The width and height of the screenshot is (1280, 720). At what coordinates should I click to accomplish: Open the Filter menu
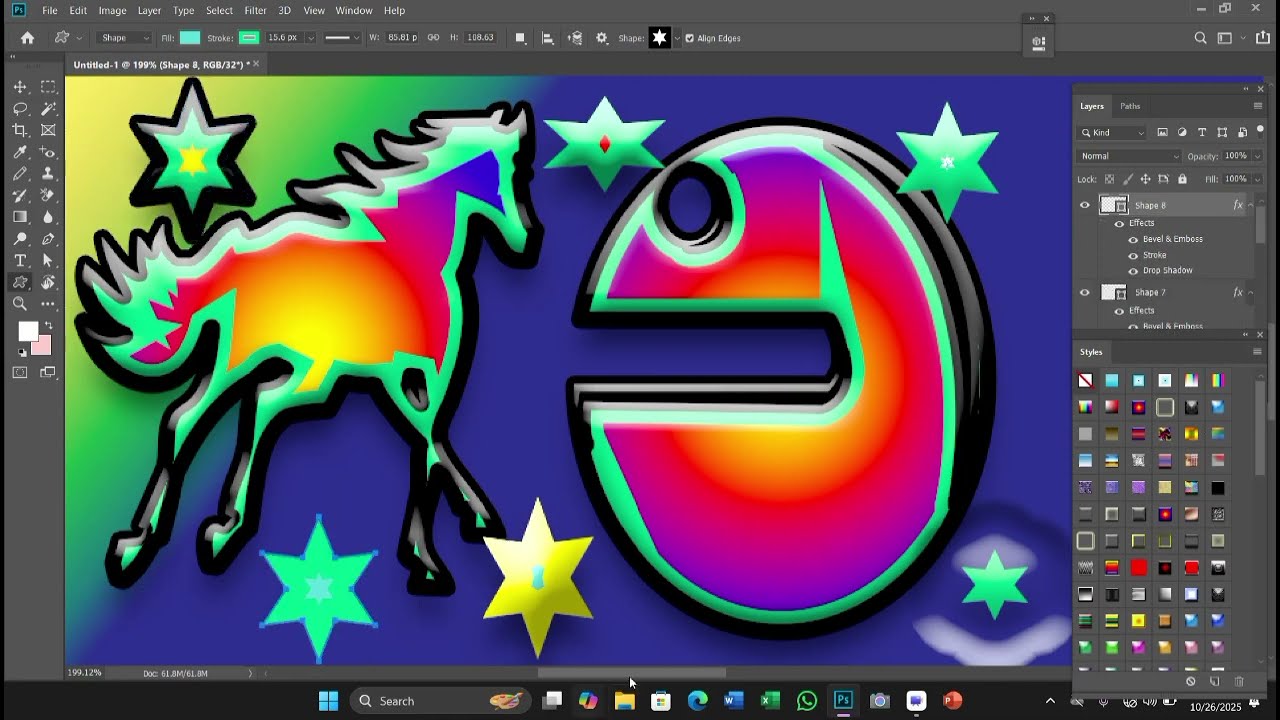(255, 10)
